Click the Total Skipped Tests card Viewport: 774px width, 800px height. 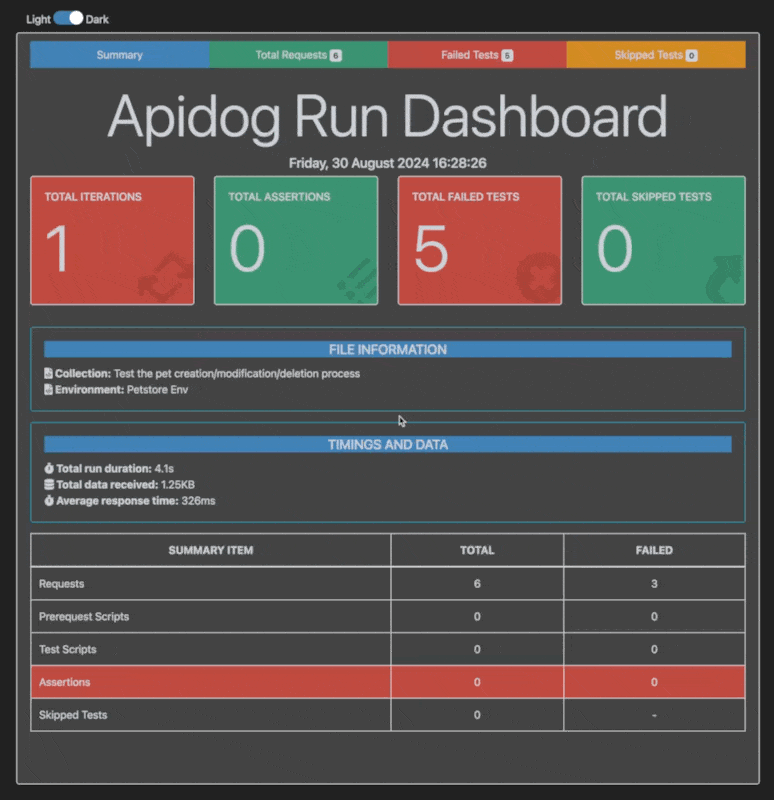663,240
